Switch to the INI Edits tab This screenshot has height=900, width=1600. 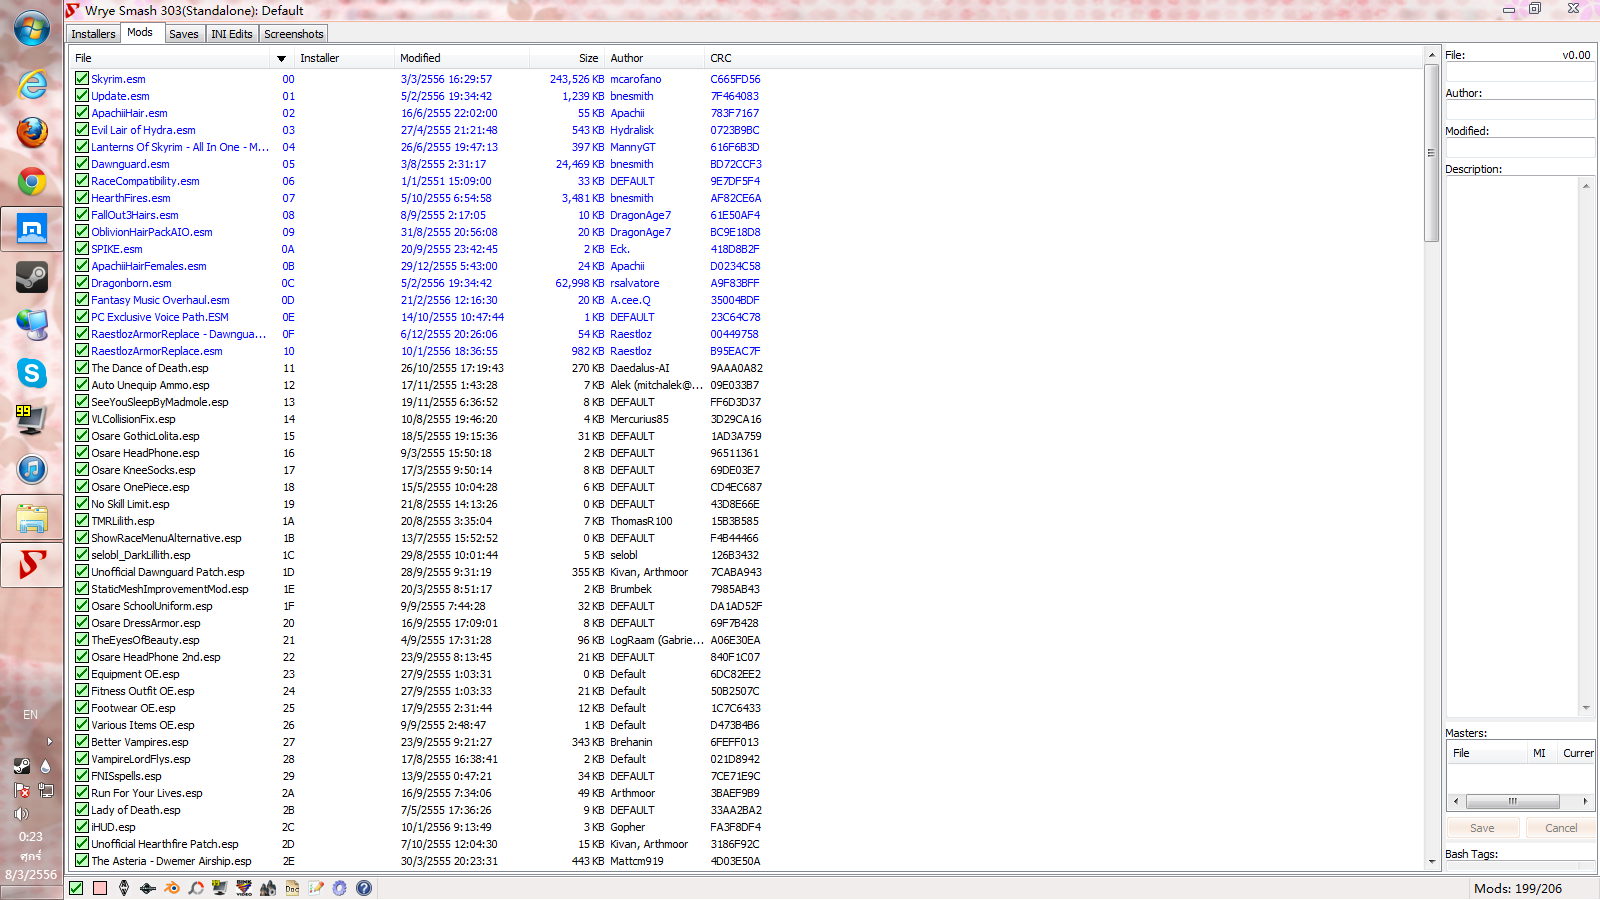click(x=232, y=34)
